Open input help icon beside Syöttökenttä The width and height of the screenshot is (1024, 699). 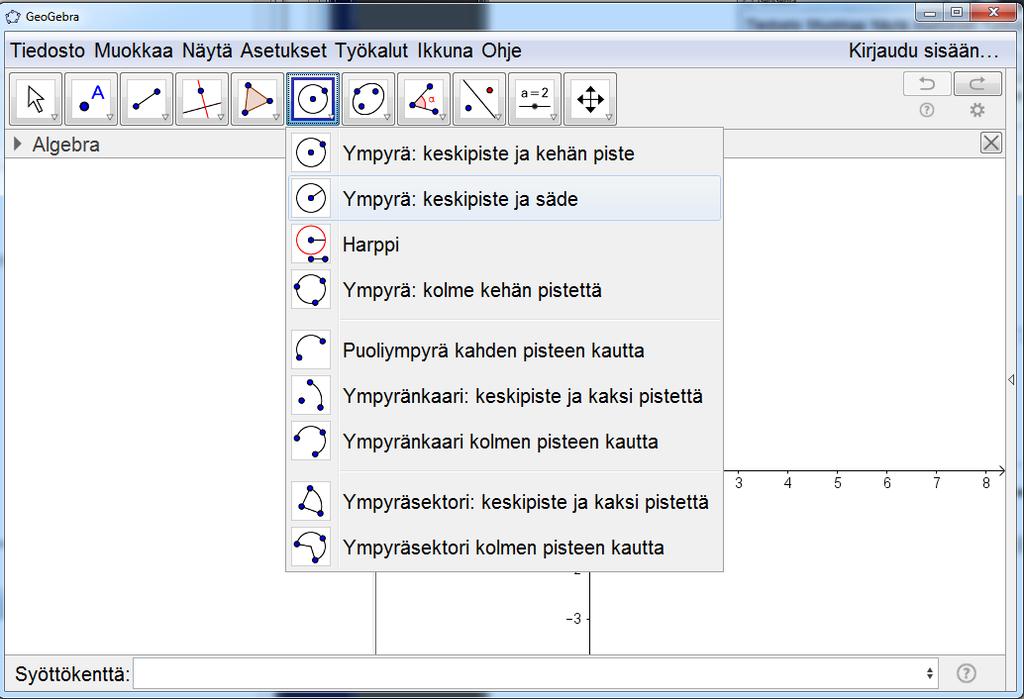(967, 673)
